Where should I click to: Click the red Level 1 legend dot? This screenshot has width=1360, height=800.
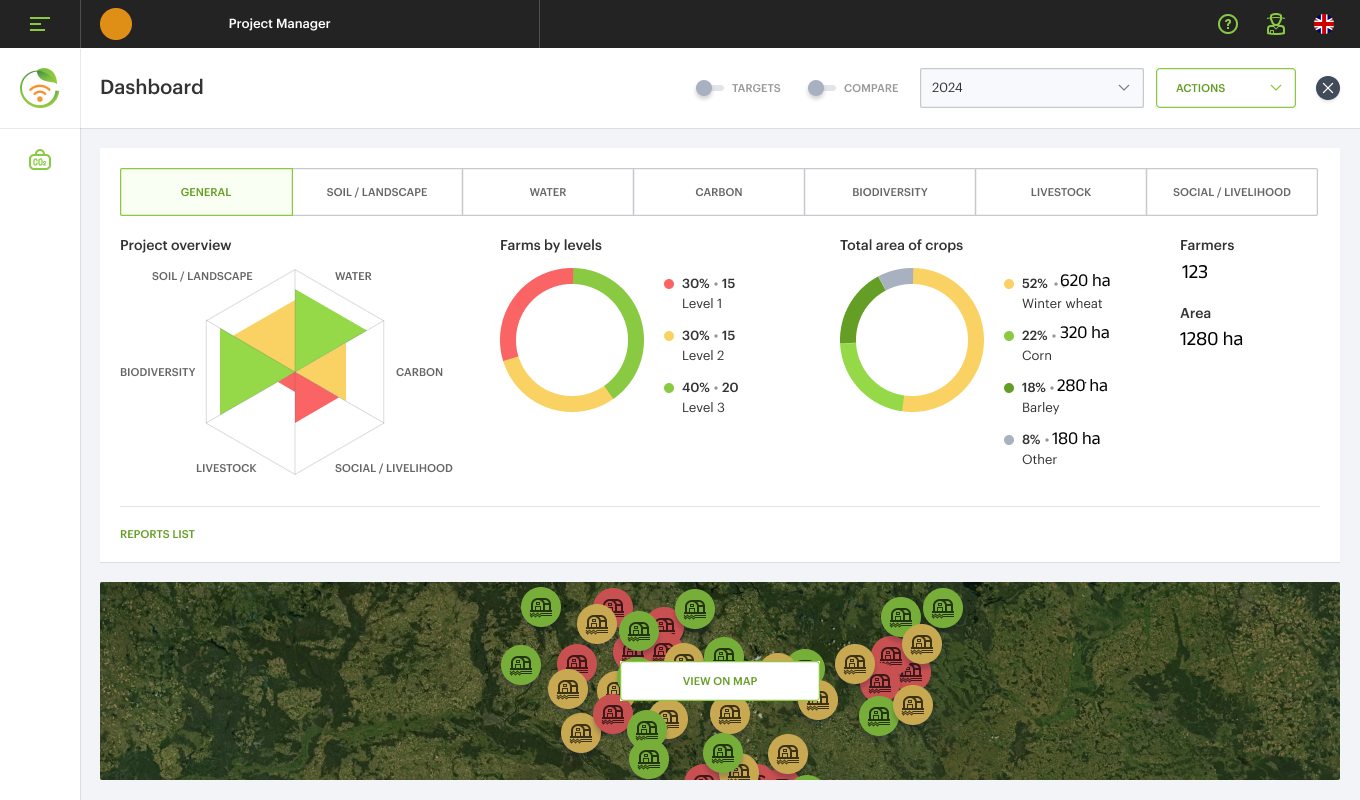pos(669,284)
